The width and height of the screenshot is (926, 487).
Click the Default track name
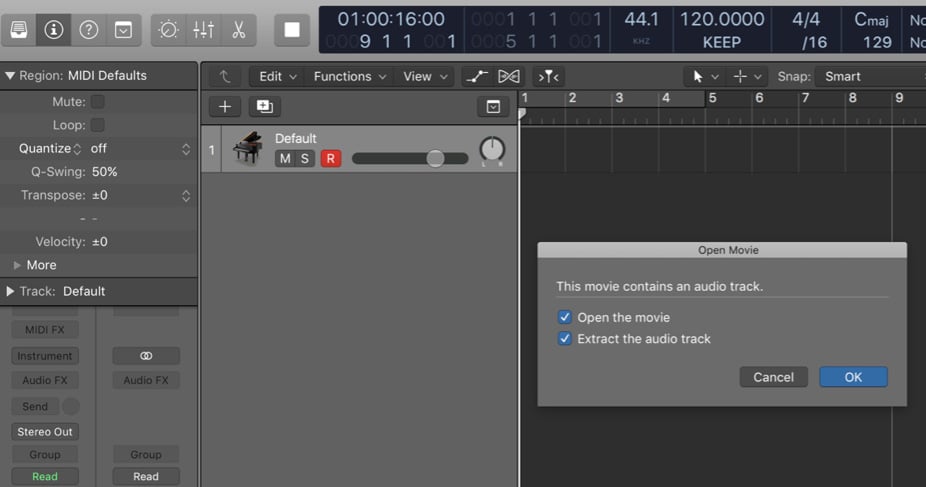pyautogui.click(x=295, y=139)
